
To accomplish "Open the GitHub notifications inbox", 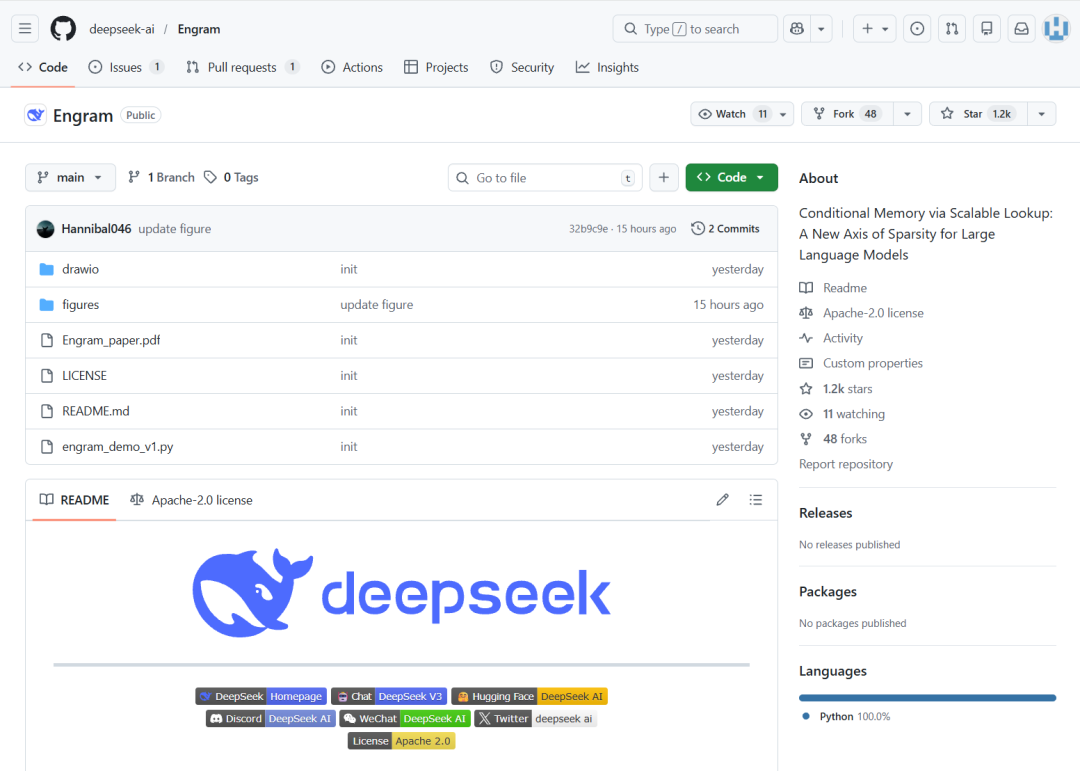I will coord(1021,28).
